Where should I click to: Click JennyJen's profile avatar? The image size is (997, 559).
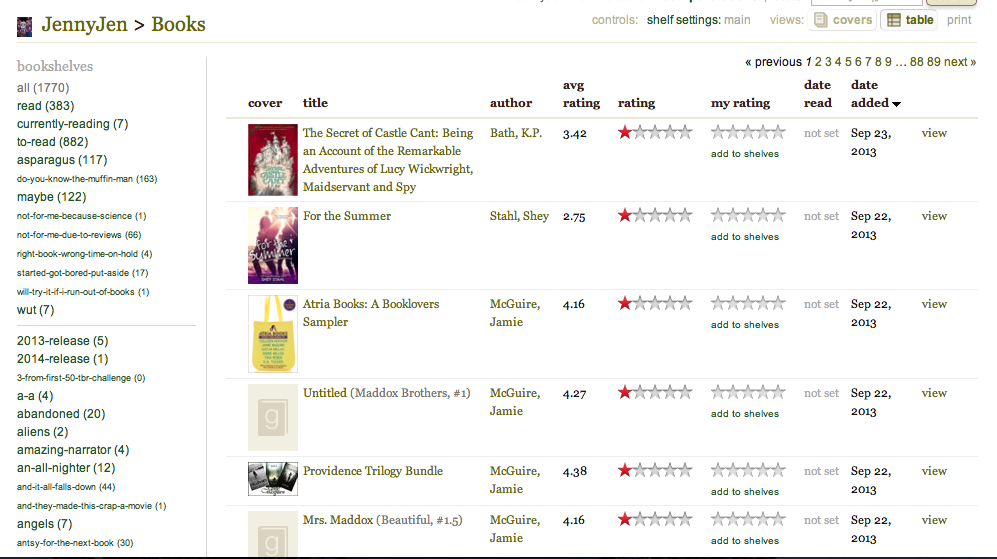[25, 26]
